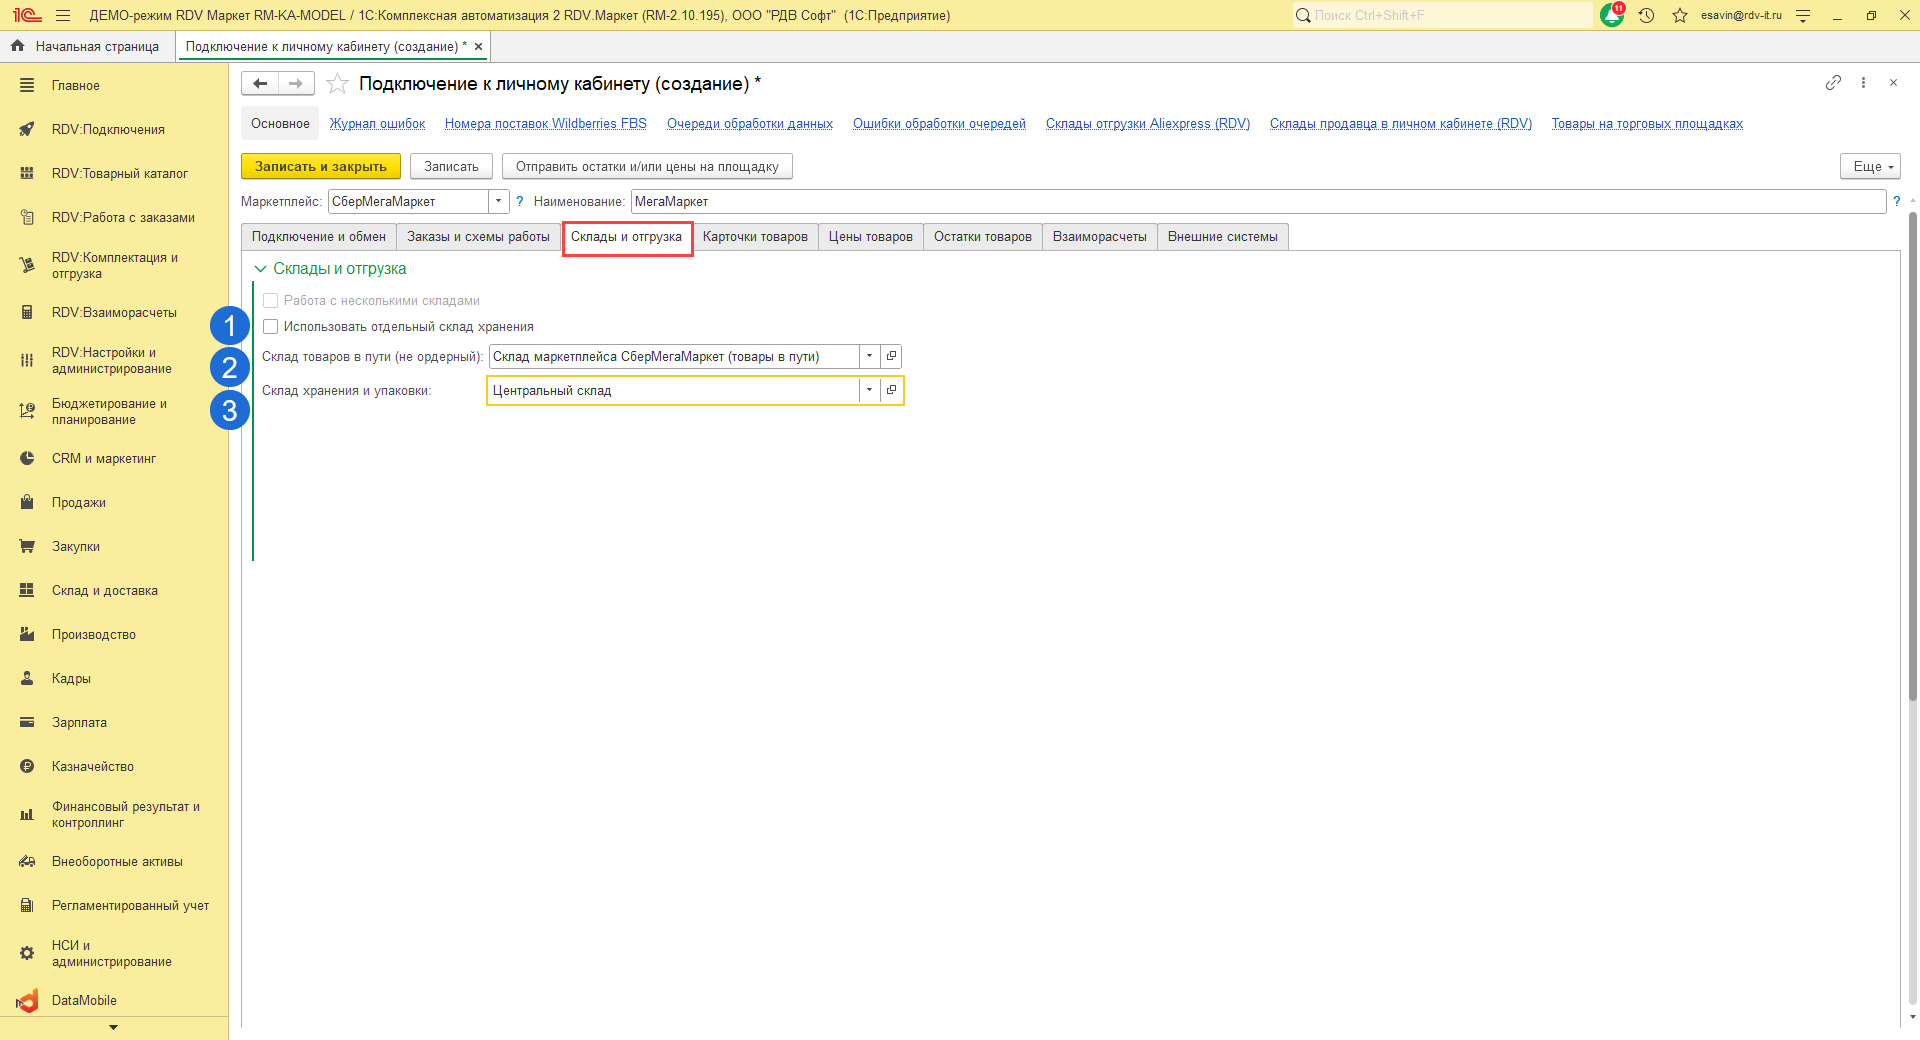This screenshot has width=1920, height=1040.
Task: Collapse the 'Склады и отгрузка' section
Action: click(261, 269)
